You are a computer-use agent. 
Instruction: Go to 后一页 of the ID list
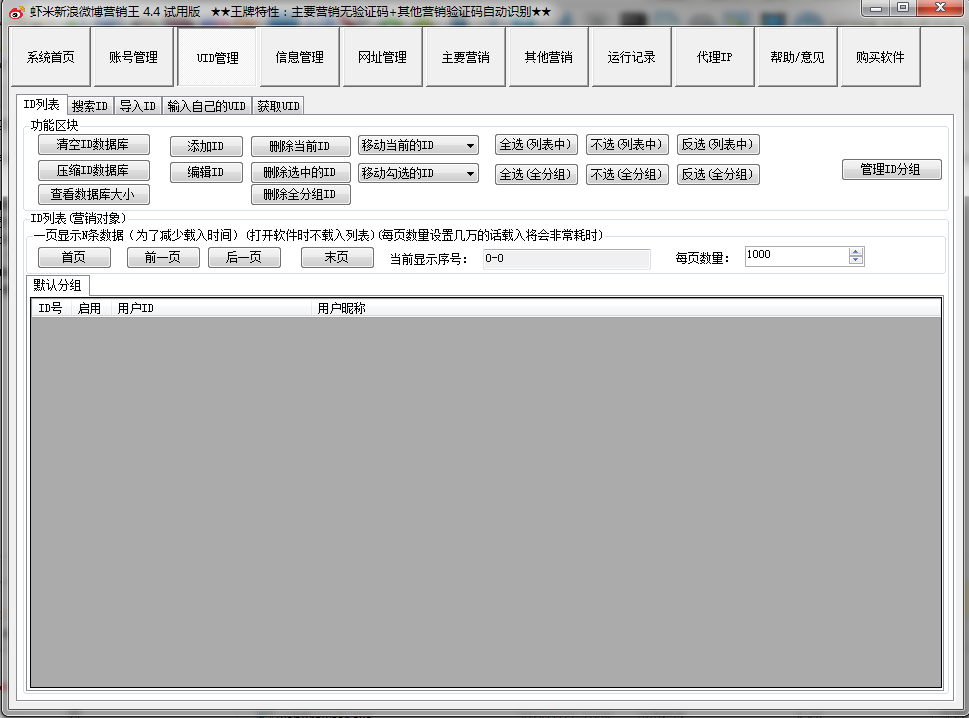pos(244,258)
